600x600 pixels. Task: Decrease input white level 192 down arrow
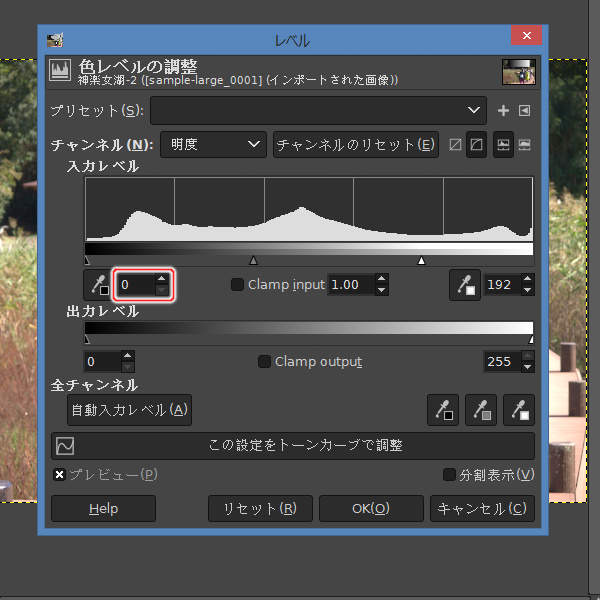[528, 290]
